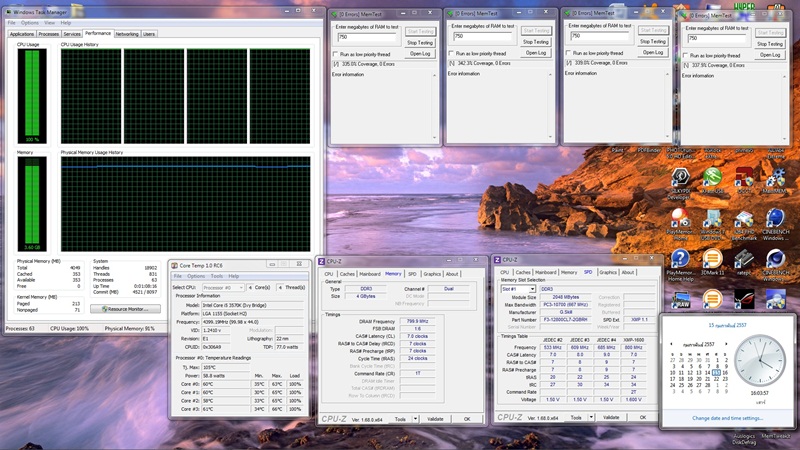Image resolution: width=800 pixels, height=450 pixels.
Task: Click Stop Testing in the fourth MemTest window
Action: [770, 44]
